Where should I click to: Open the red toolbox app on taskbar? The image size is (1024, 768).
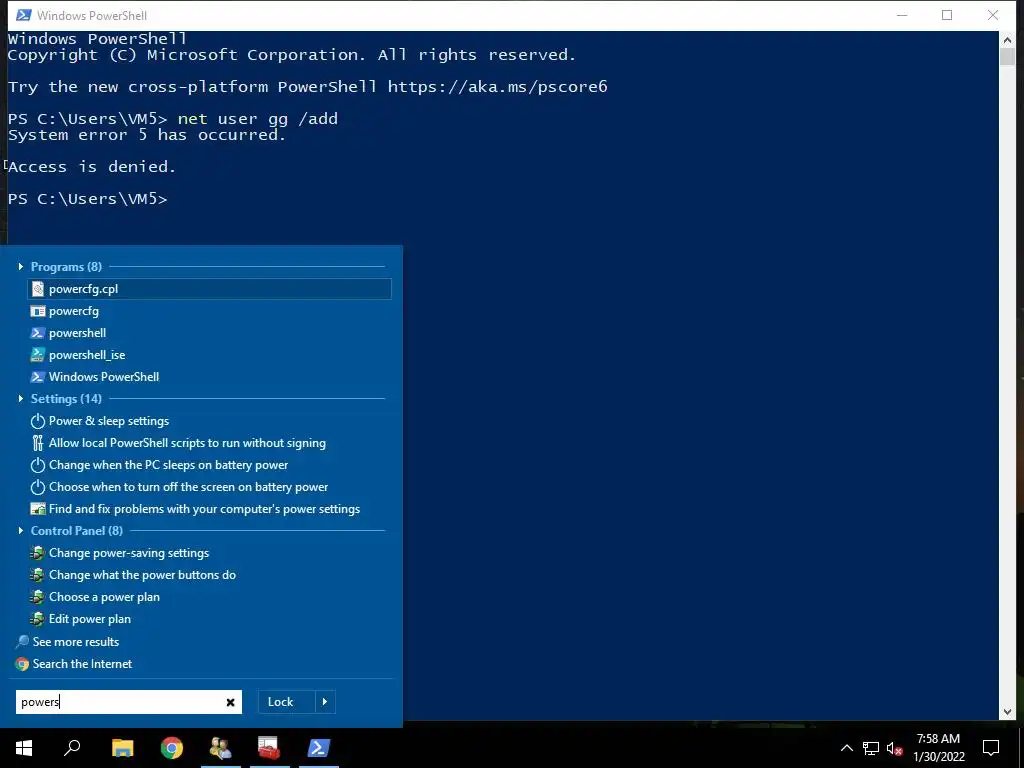[x=268, y=748]
